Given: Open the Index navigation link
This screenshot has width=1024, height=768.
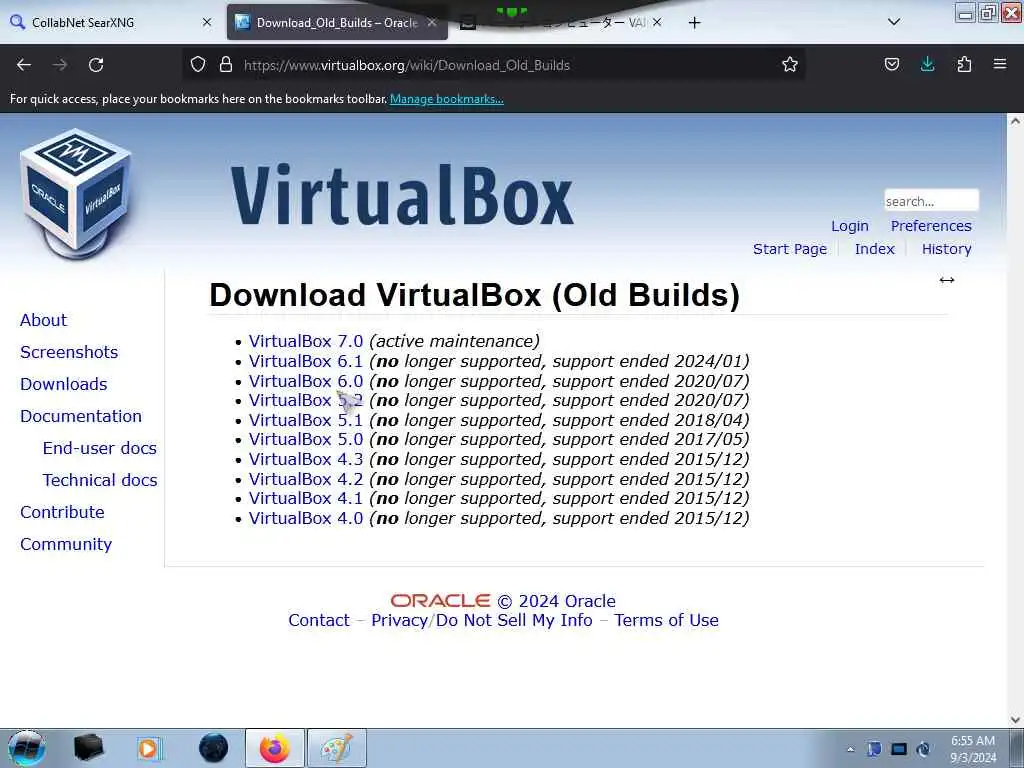Looking at the screenshot, I should coord(874,249).
